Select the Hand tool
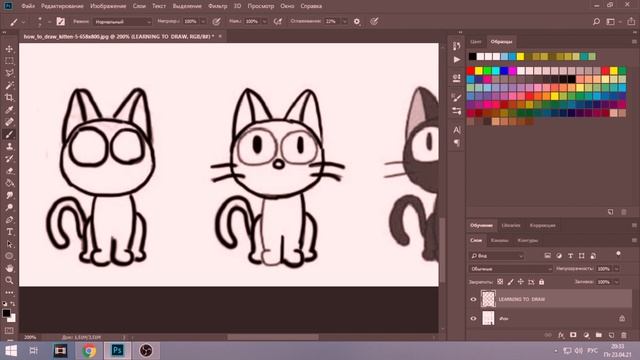The width and height of the screenshot is (640, 360). coord(9,268)
